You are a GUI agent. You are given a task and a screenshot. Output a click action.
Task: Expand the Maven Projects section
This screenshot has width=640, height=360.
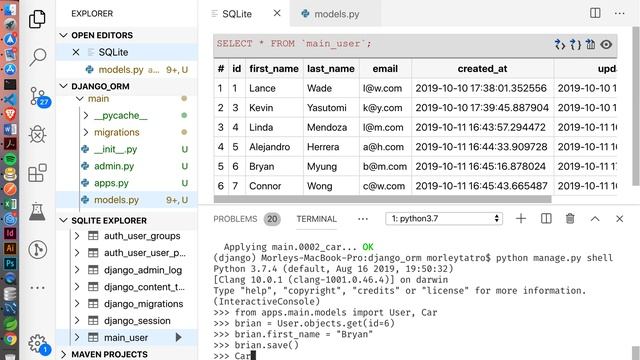(63, 354)
